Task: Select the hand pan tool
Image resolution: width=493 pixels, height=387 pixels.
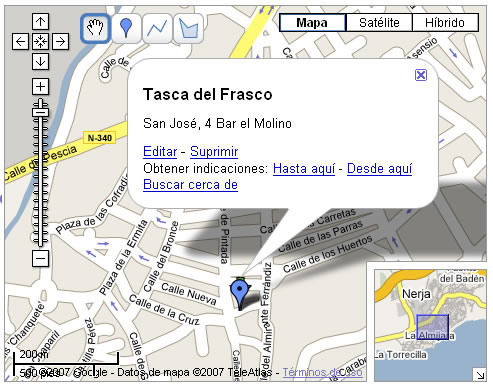Action: [95, 28]
